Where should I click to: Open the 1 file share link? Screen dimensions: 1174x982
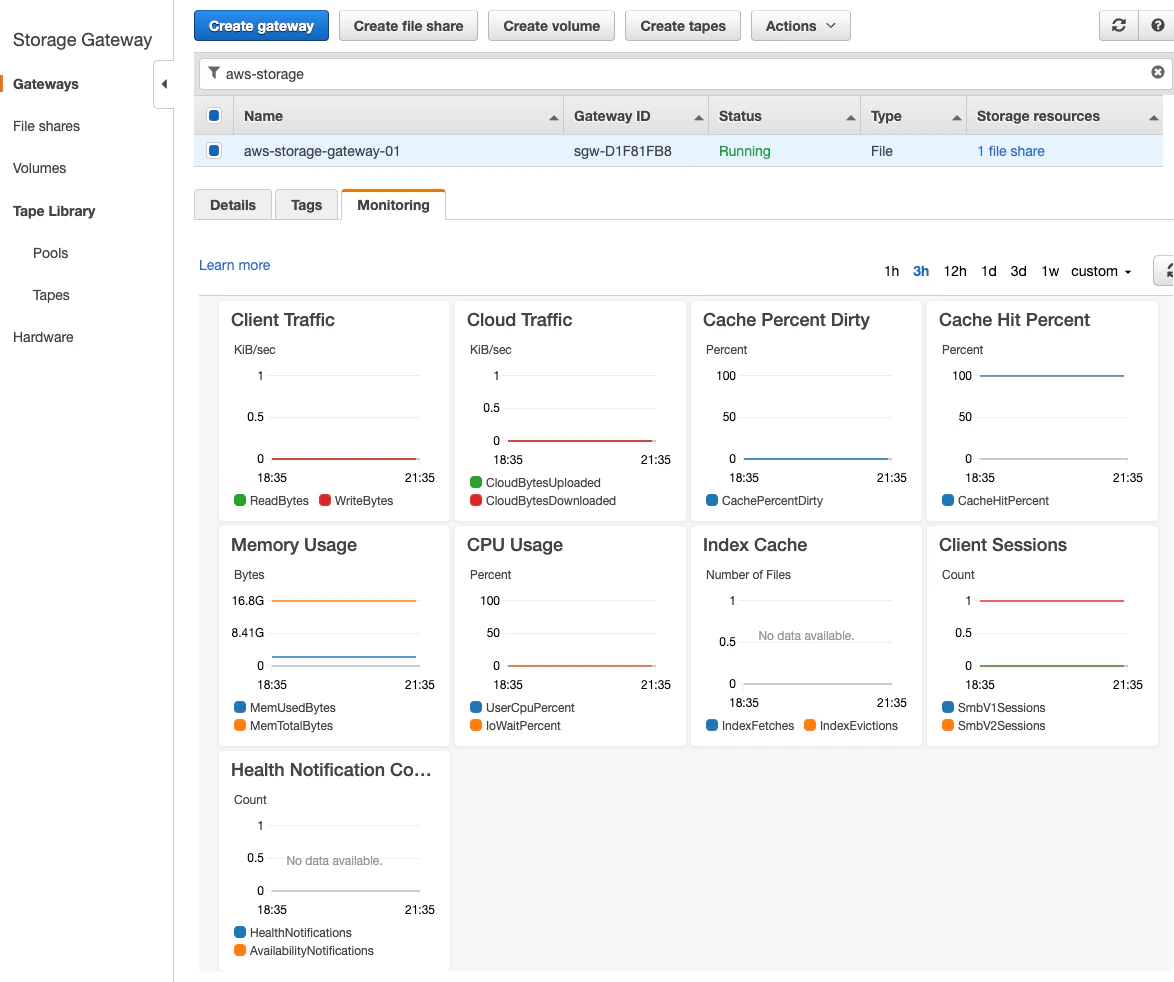pos(1010,151)
